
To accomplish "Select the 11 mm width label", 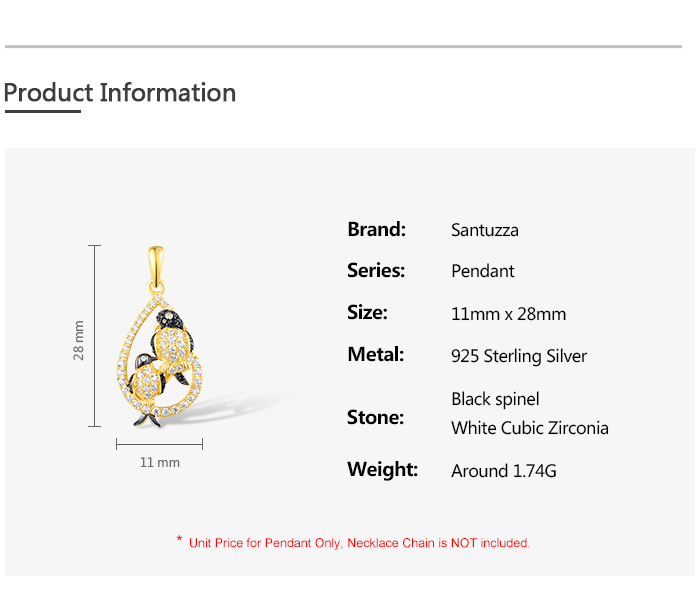I will tap(160, 462).
